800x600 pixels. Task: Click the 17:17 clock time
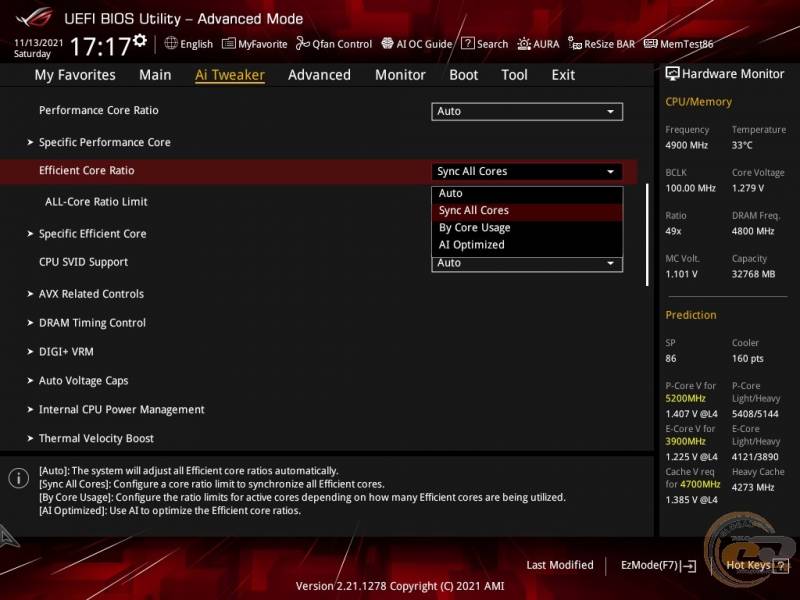101,46
